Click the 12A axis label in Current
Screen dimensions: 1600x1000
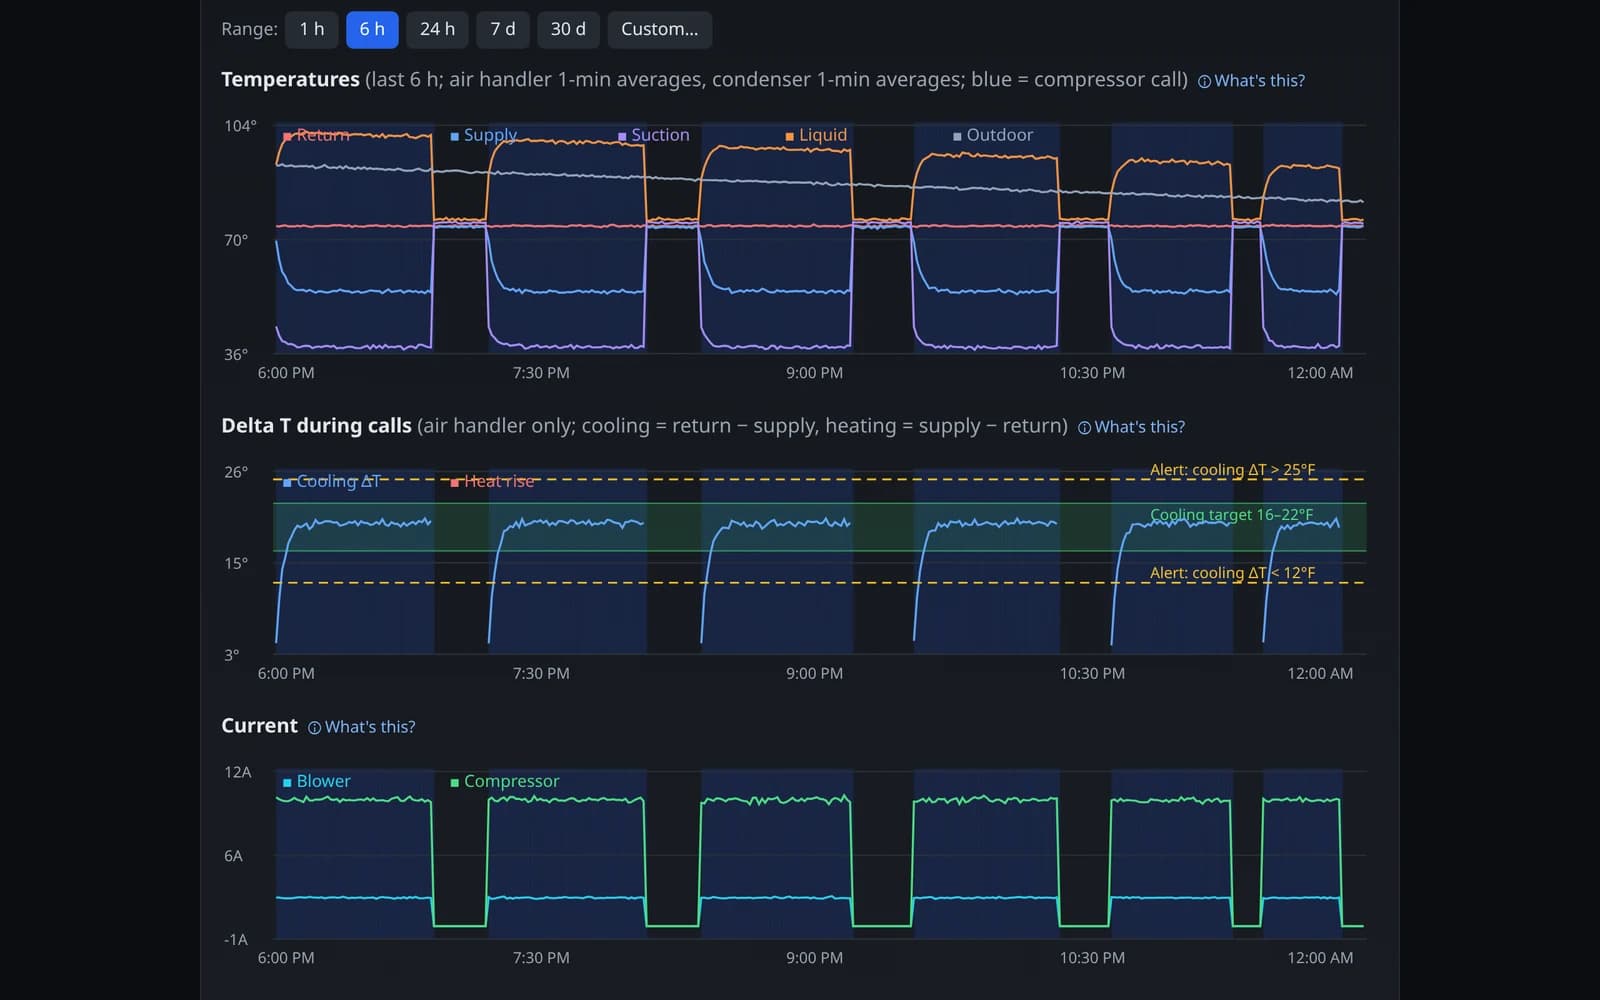pos(237,772)
